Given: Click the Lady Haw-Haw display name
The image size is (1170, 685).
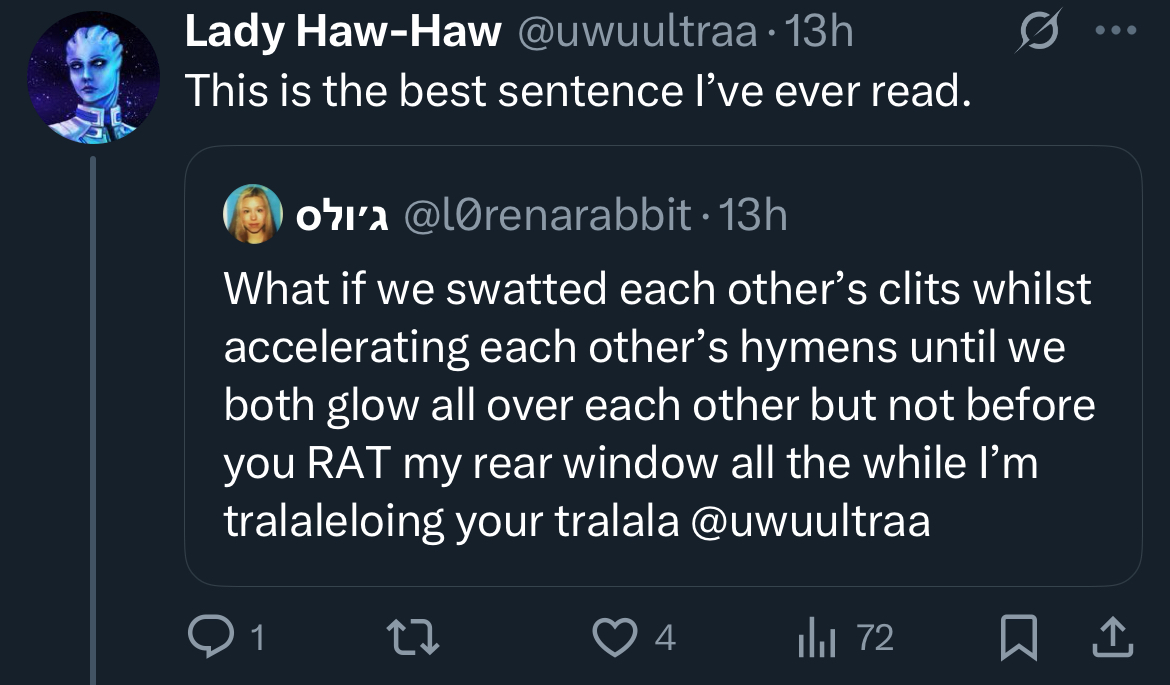Looking at the screenshot, I should point(343,33).
